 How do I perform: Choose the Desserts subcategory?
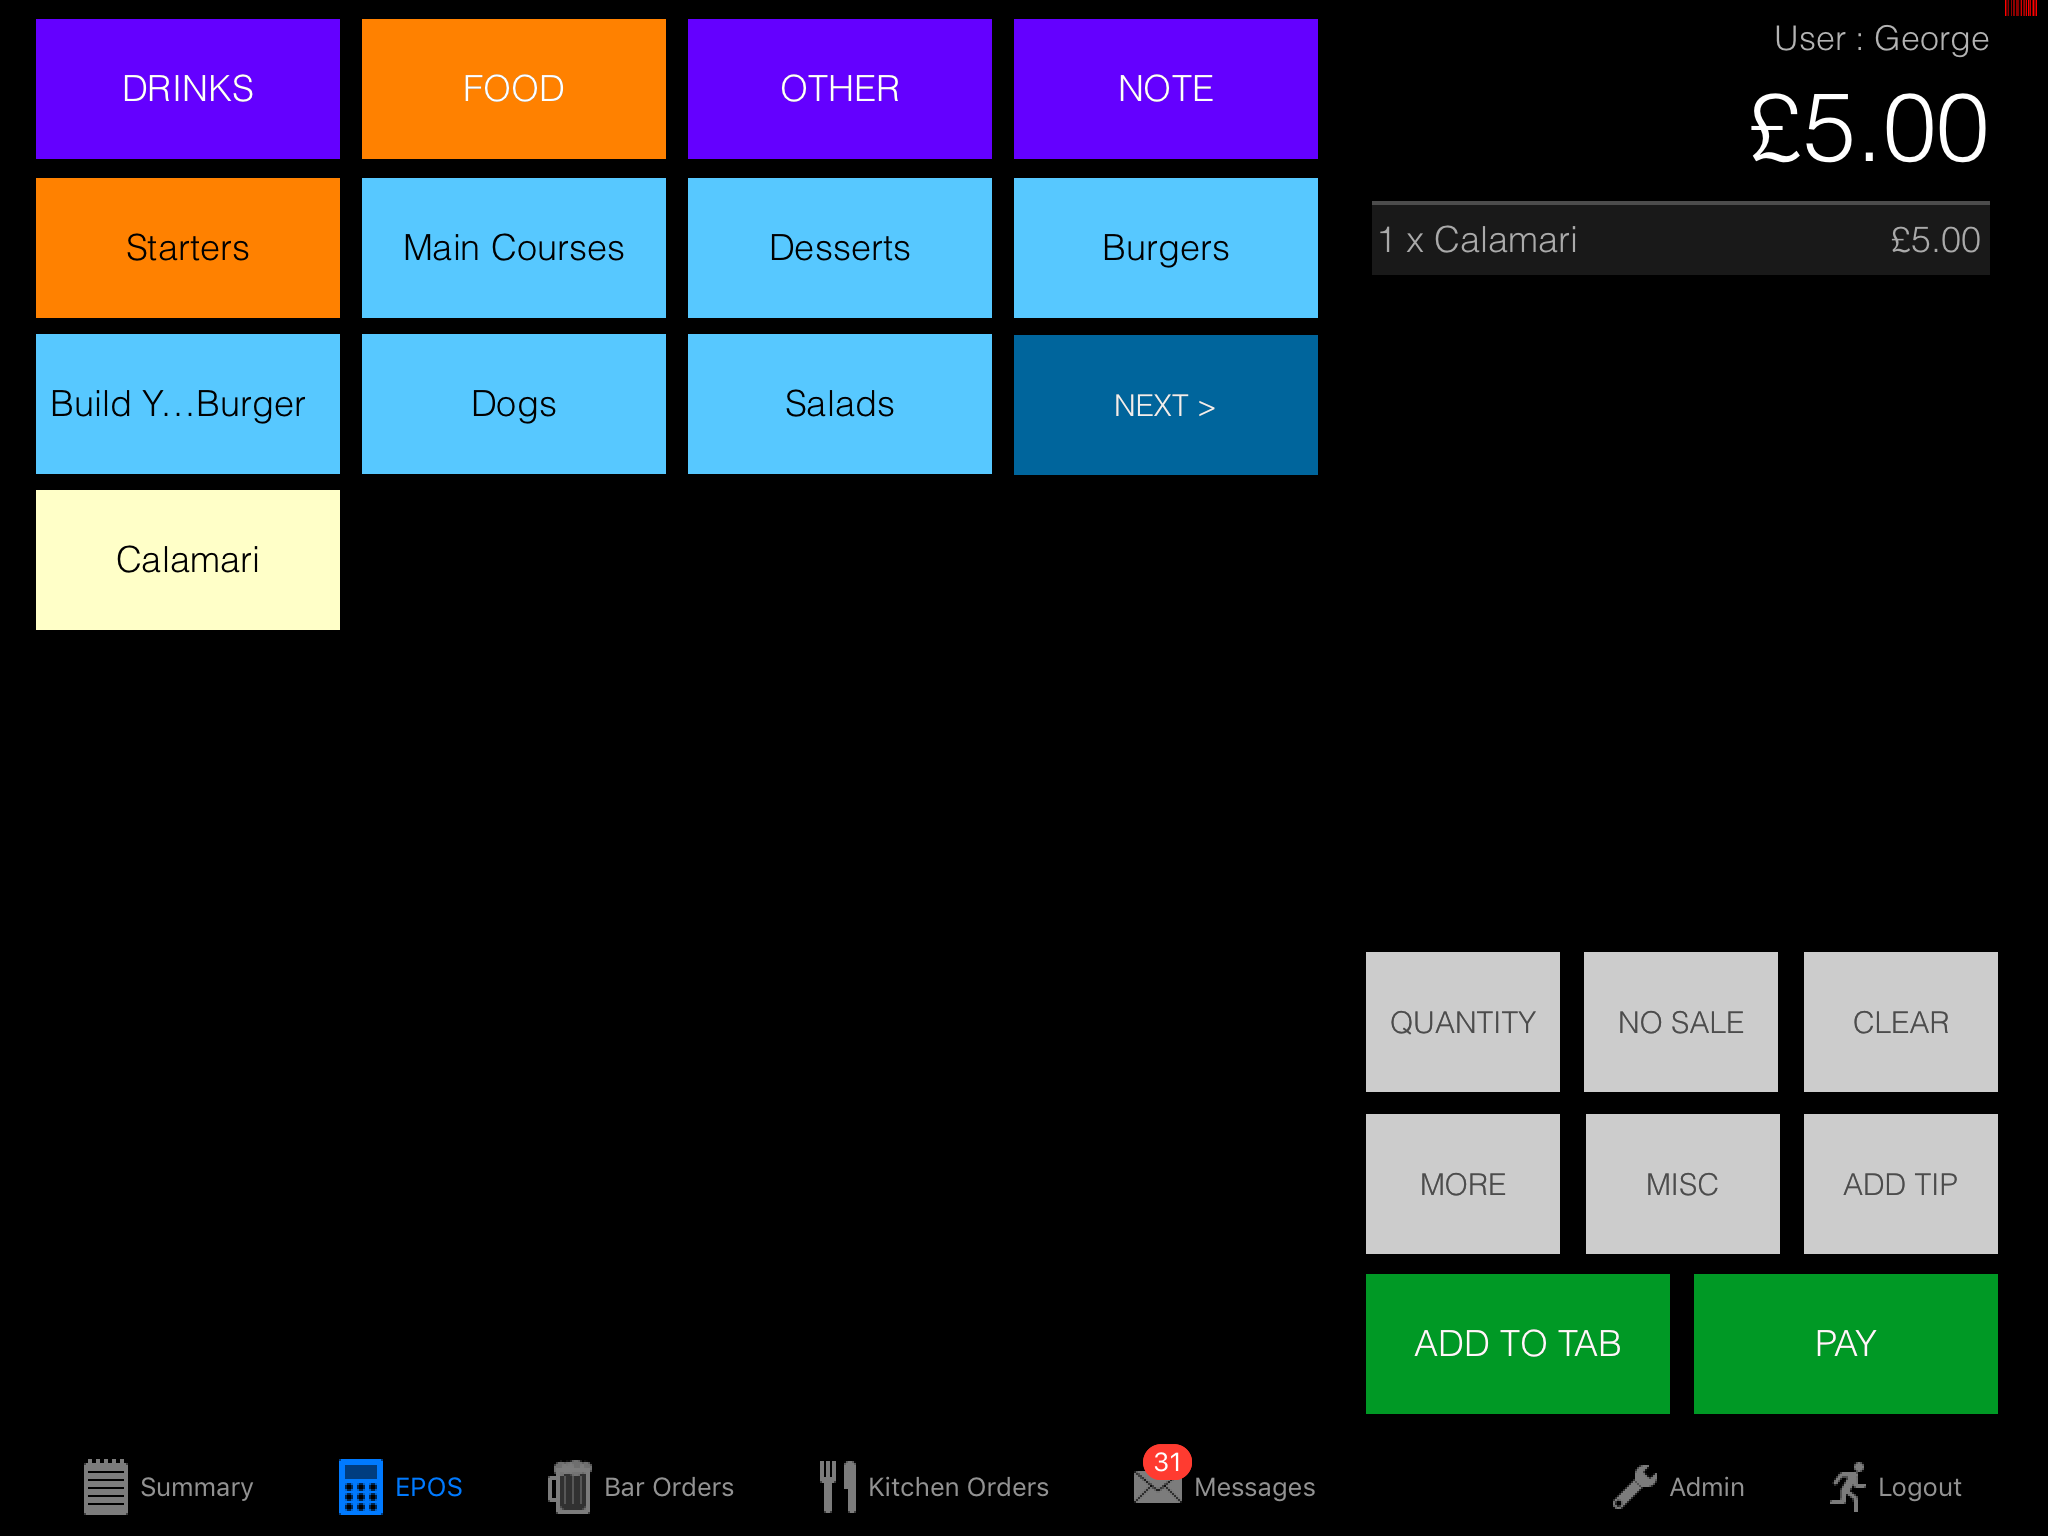pyautogui.click(x=839, y=248)
